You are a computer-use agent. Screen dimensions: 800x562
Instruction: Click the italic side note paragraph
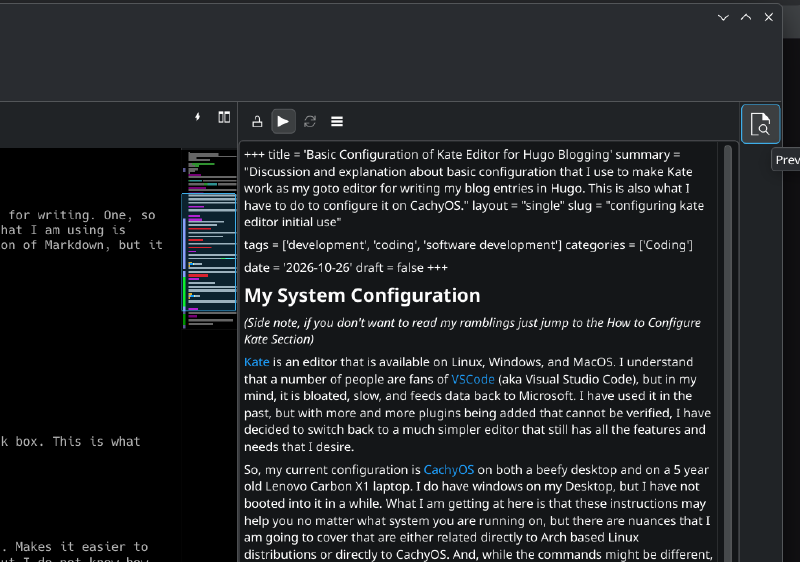[472, 331]
